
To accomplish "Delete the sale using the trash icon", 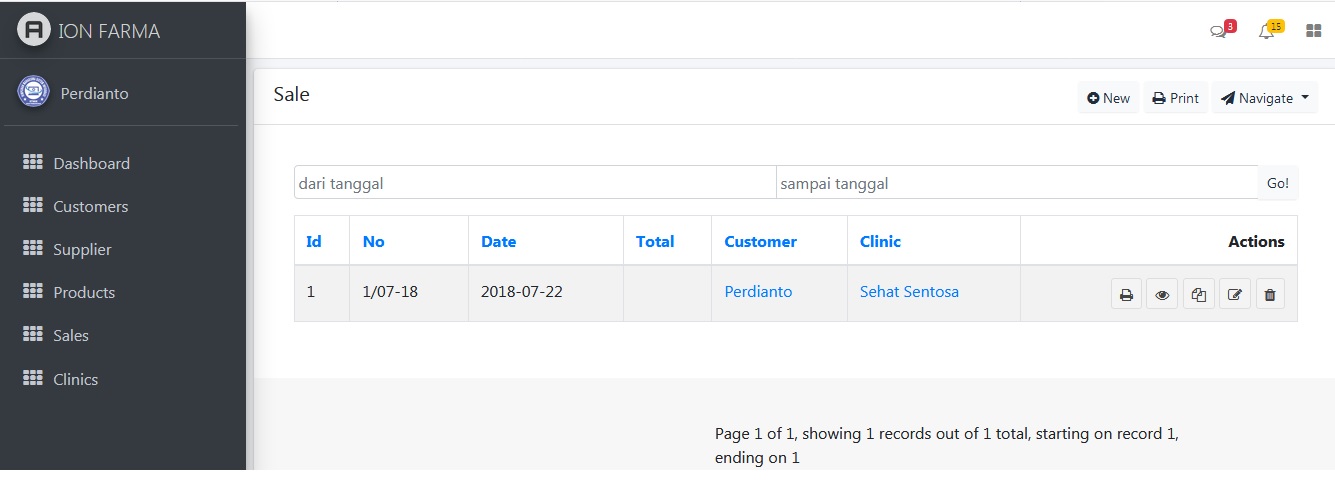I will [1270, 295].
